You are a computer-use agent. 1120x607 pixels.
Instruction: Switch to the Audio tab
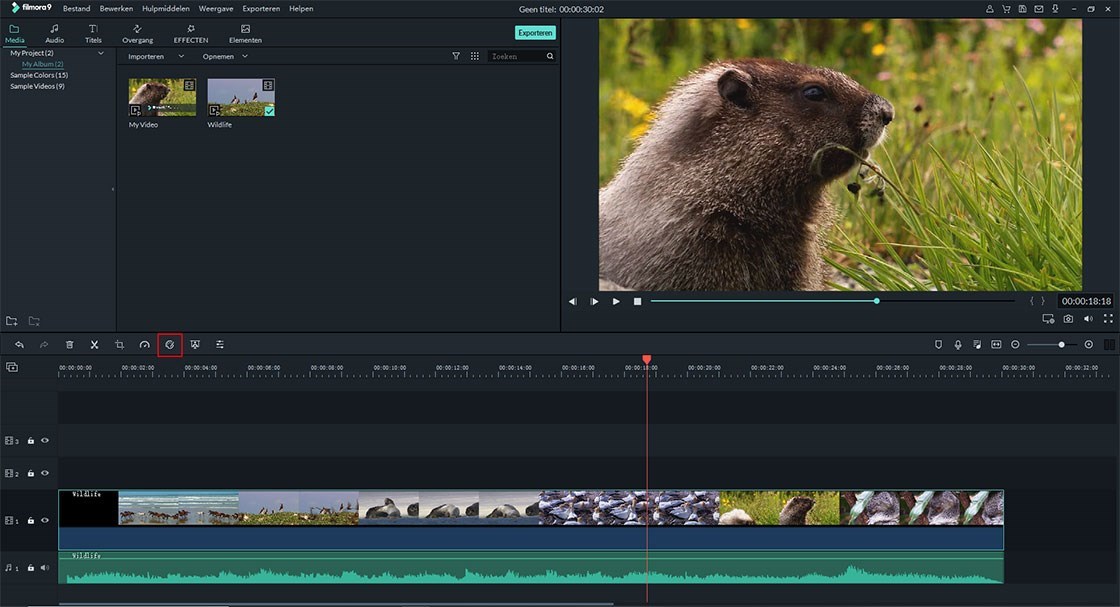tap(54, 34)
